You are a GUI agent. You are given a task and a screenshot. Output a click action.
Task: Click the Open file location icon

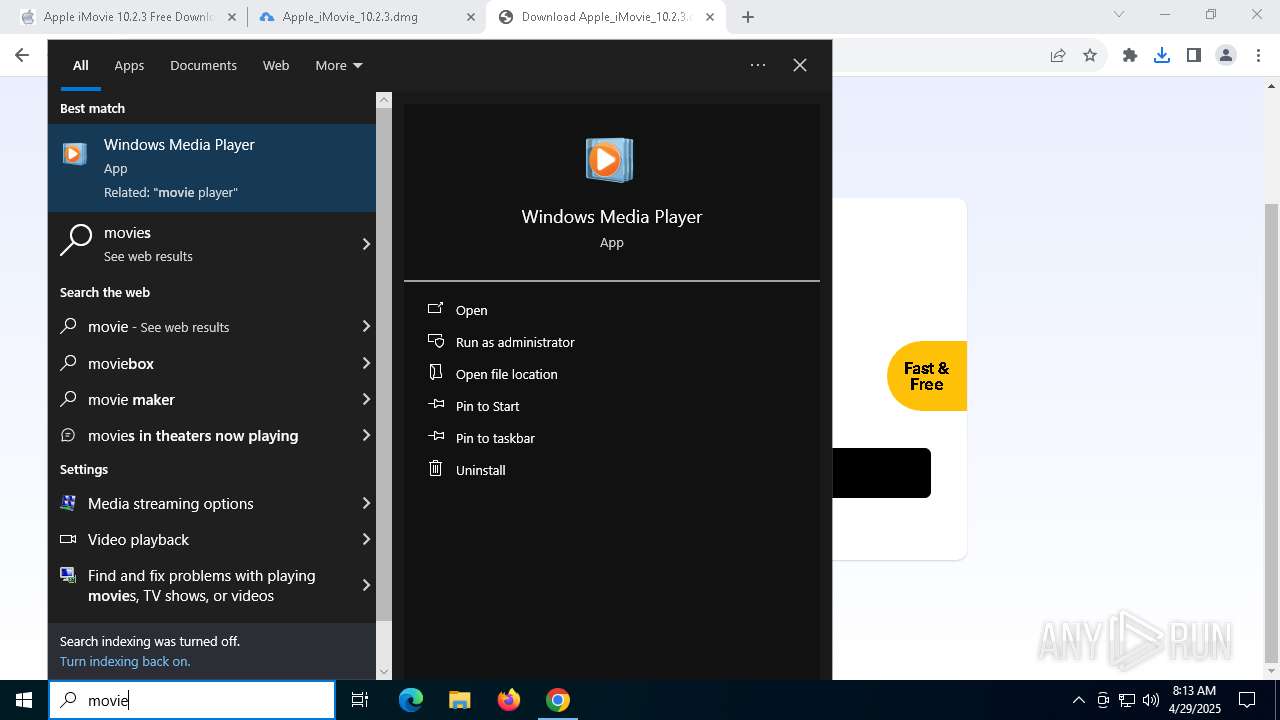pos(435,373)
